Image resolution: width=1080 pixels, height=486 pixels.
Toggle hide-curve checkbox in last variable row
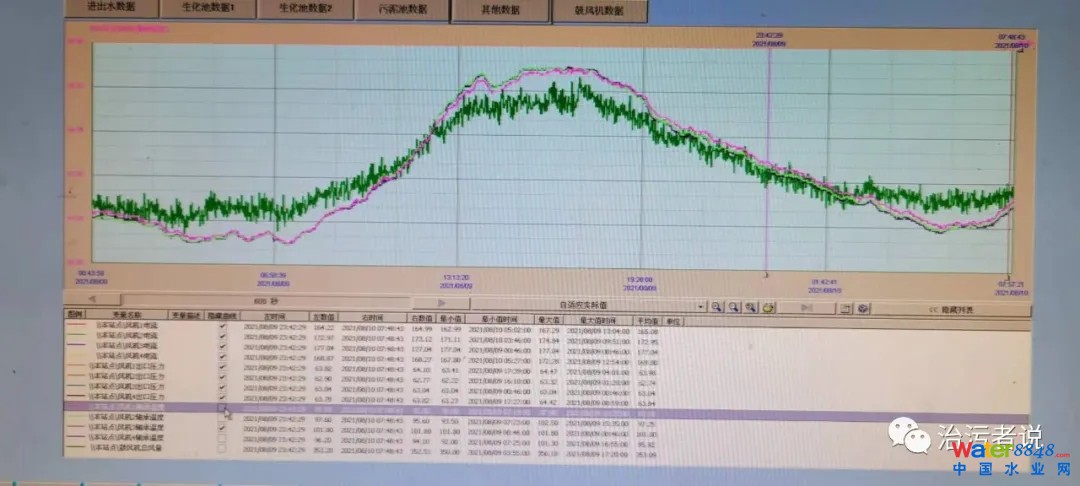pyautogui.click(x=222, y=449)
